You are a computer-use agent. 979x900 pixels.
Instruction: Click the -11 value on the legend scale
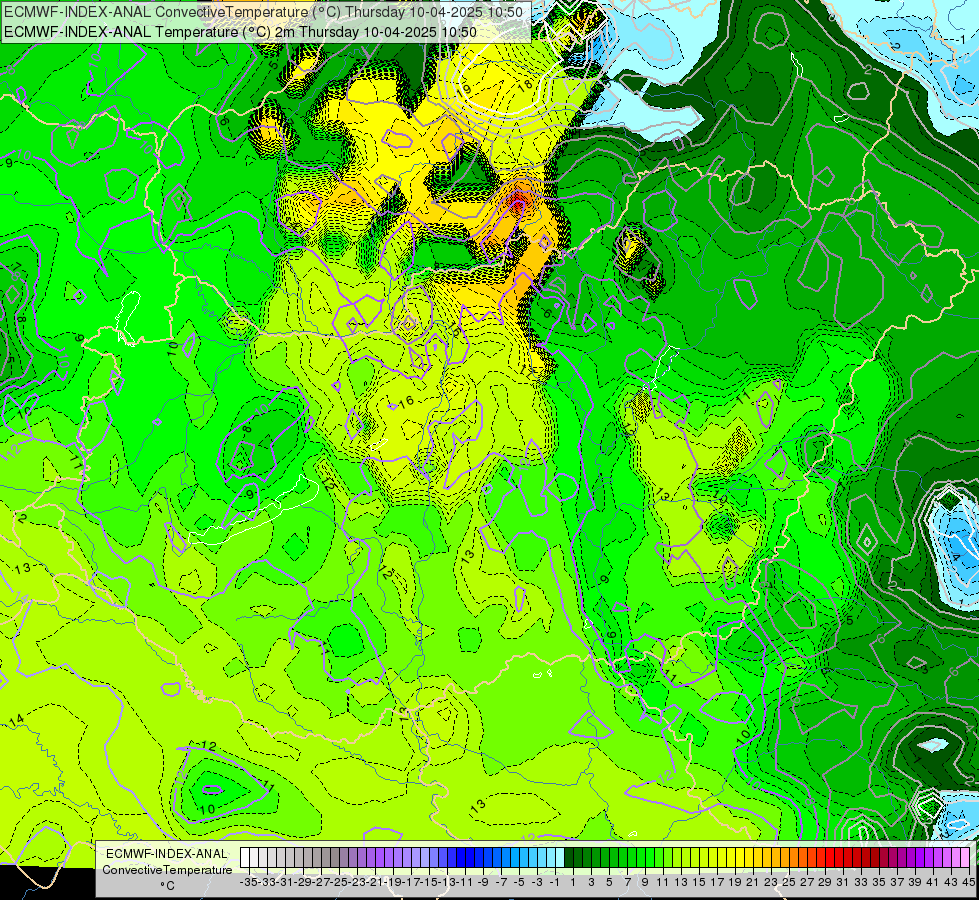tap(465, 882)
